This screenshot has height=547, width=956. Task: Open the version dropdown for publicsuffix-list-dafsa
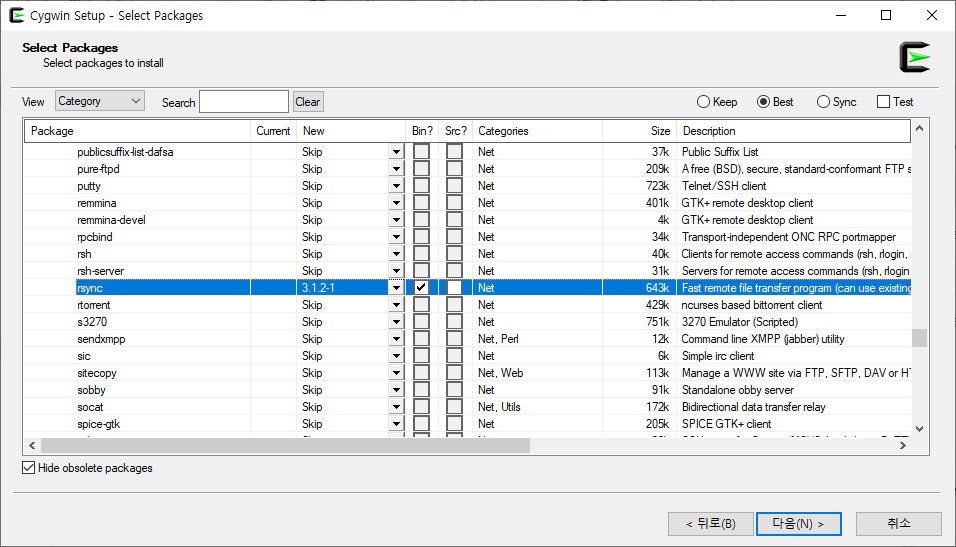pyautogui.click(x=396, y=152)
